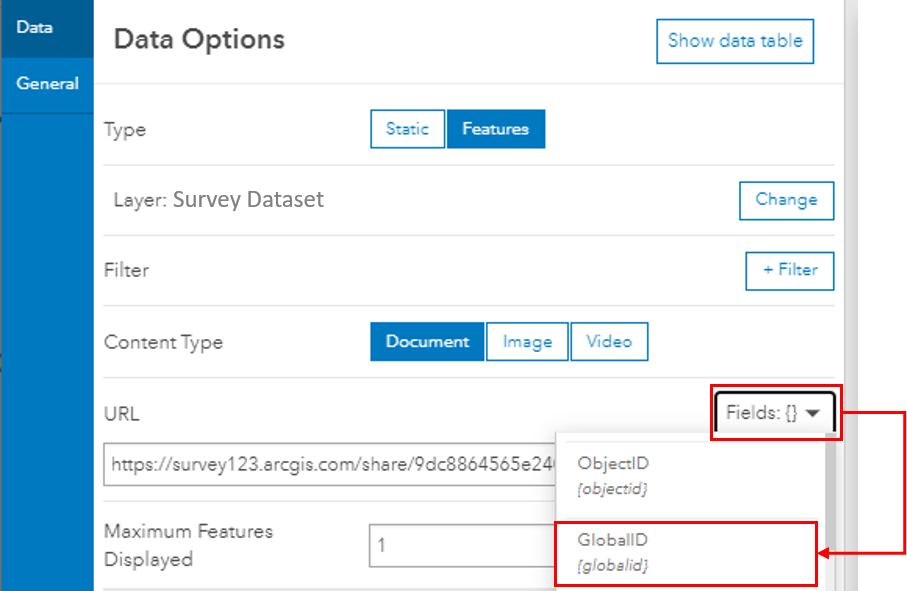Image resolution: width=907 pixels, height=591 pixels.
Task: Add a filter with + Filter
Action: click(x=790, y=270)
